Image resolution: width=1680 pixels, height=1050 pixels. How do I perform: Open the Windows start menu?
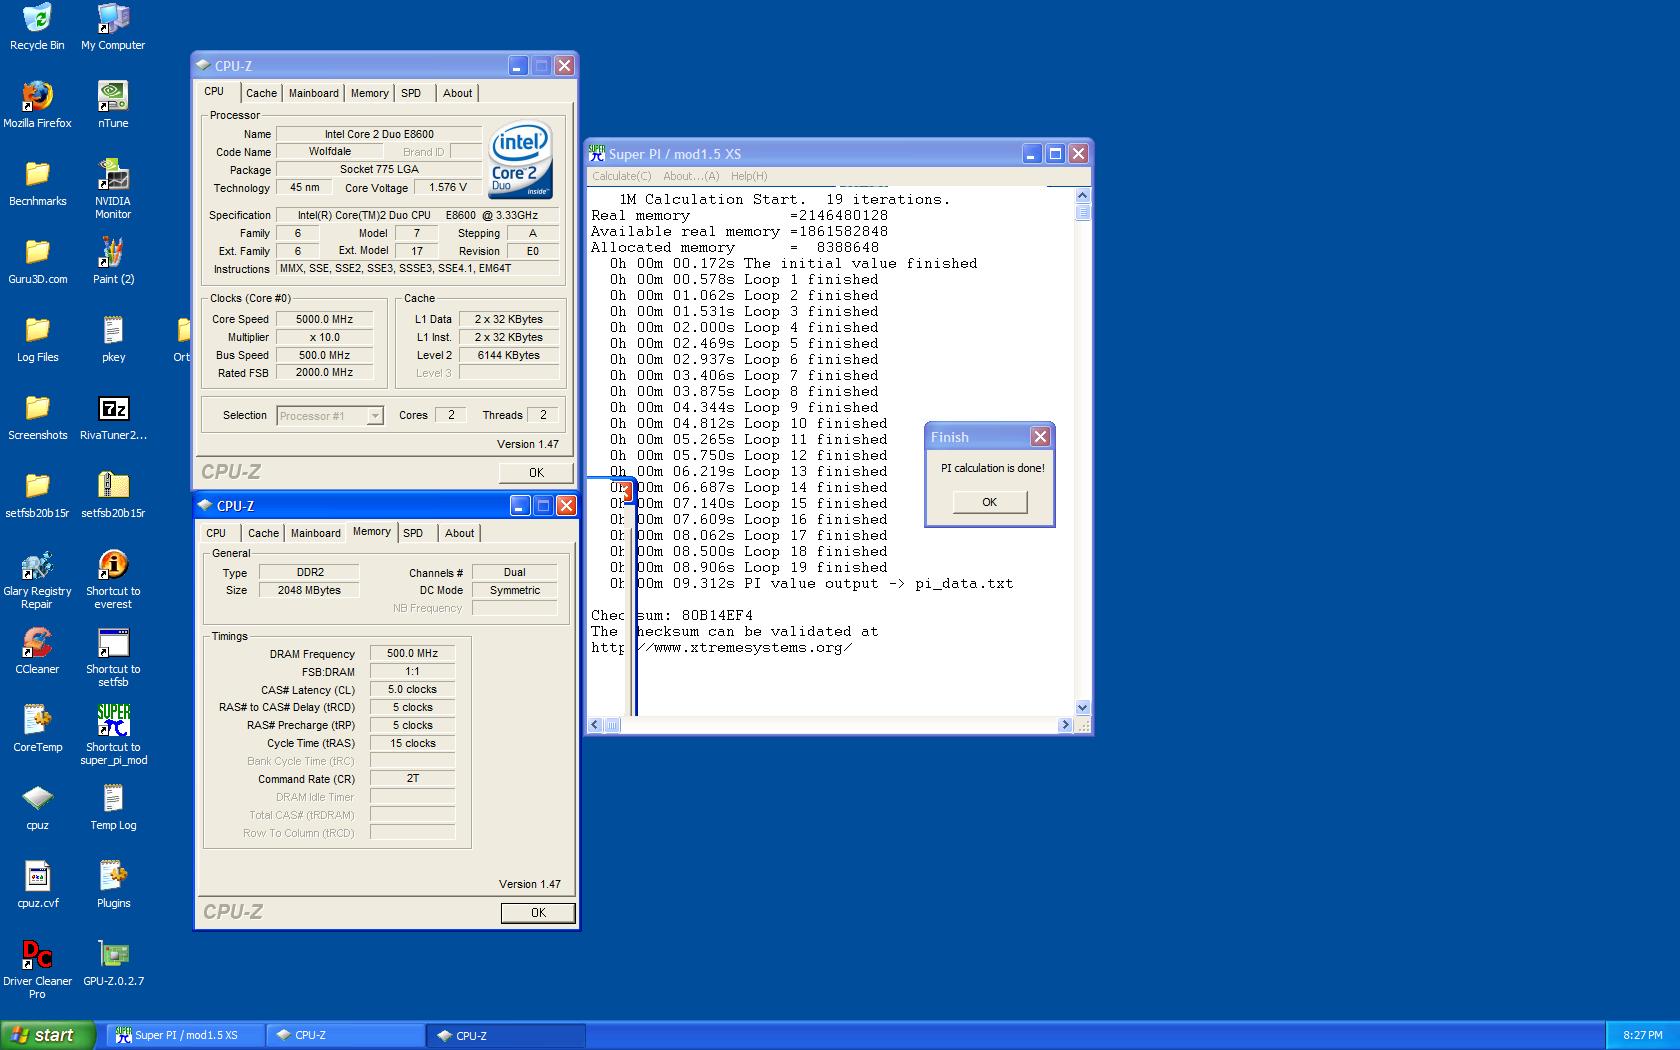[48, 1035]
